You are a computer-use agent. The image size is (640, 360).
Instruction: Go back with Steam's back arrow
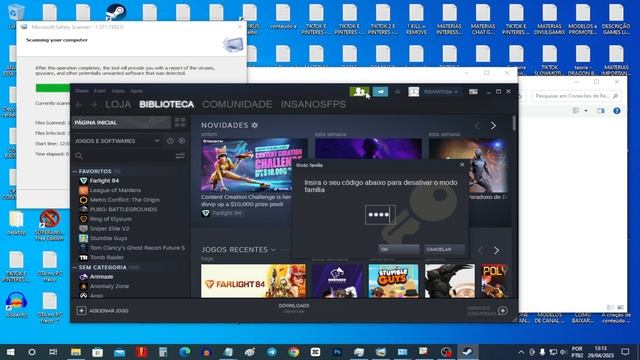[79, 105]
